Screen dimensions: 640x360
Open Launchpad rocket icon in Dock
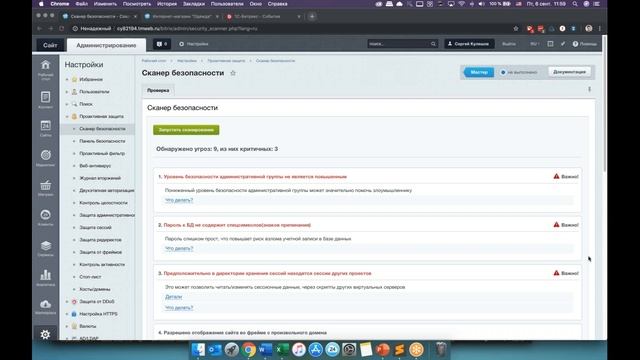pos(232,350)
